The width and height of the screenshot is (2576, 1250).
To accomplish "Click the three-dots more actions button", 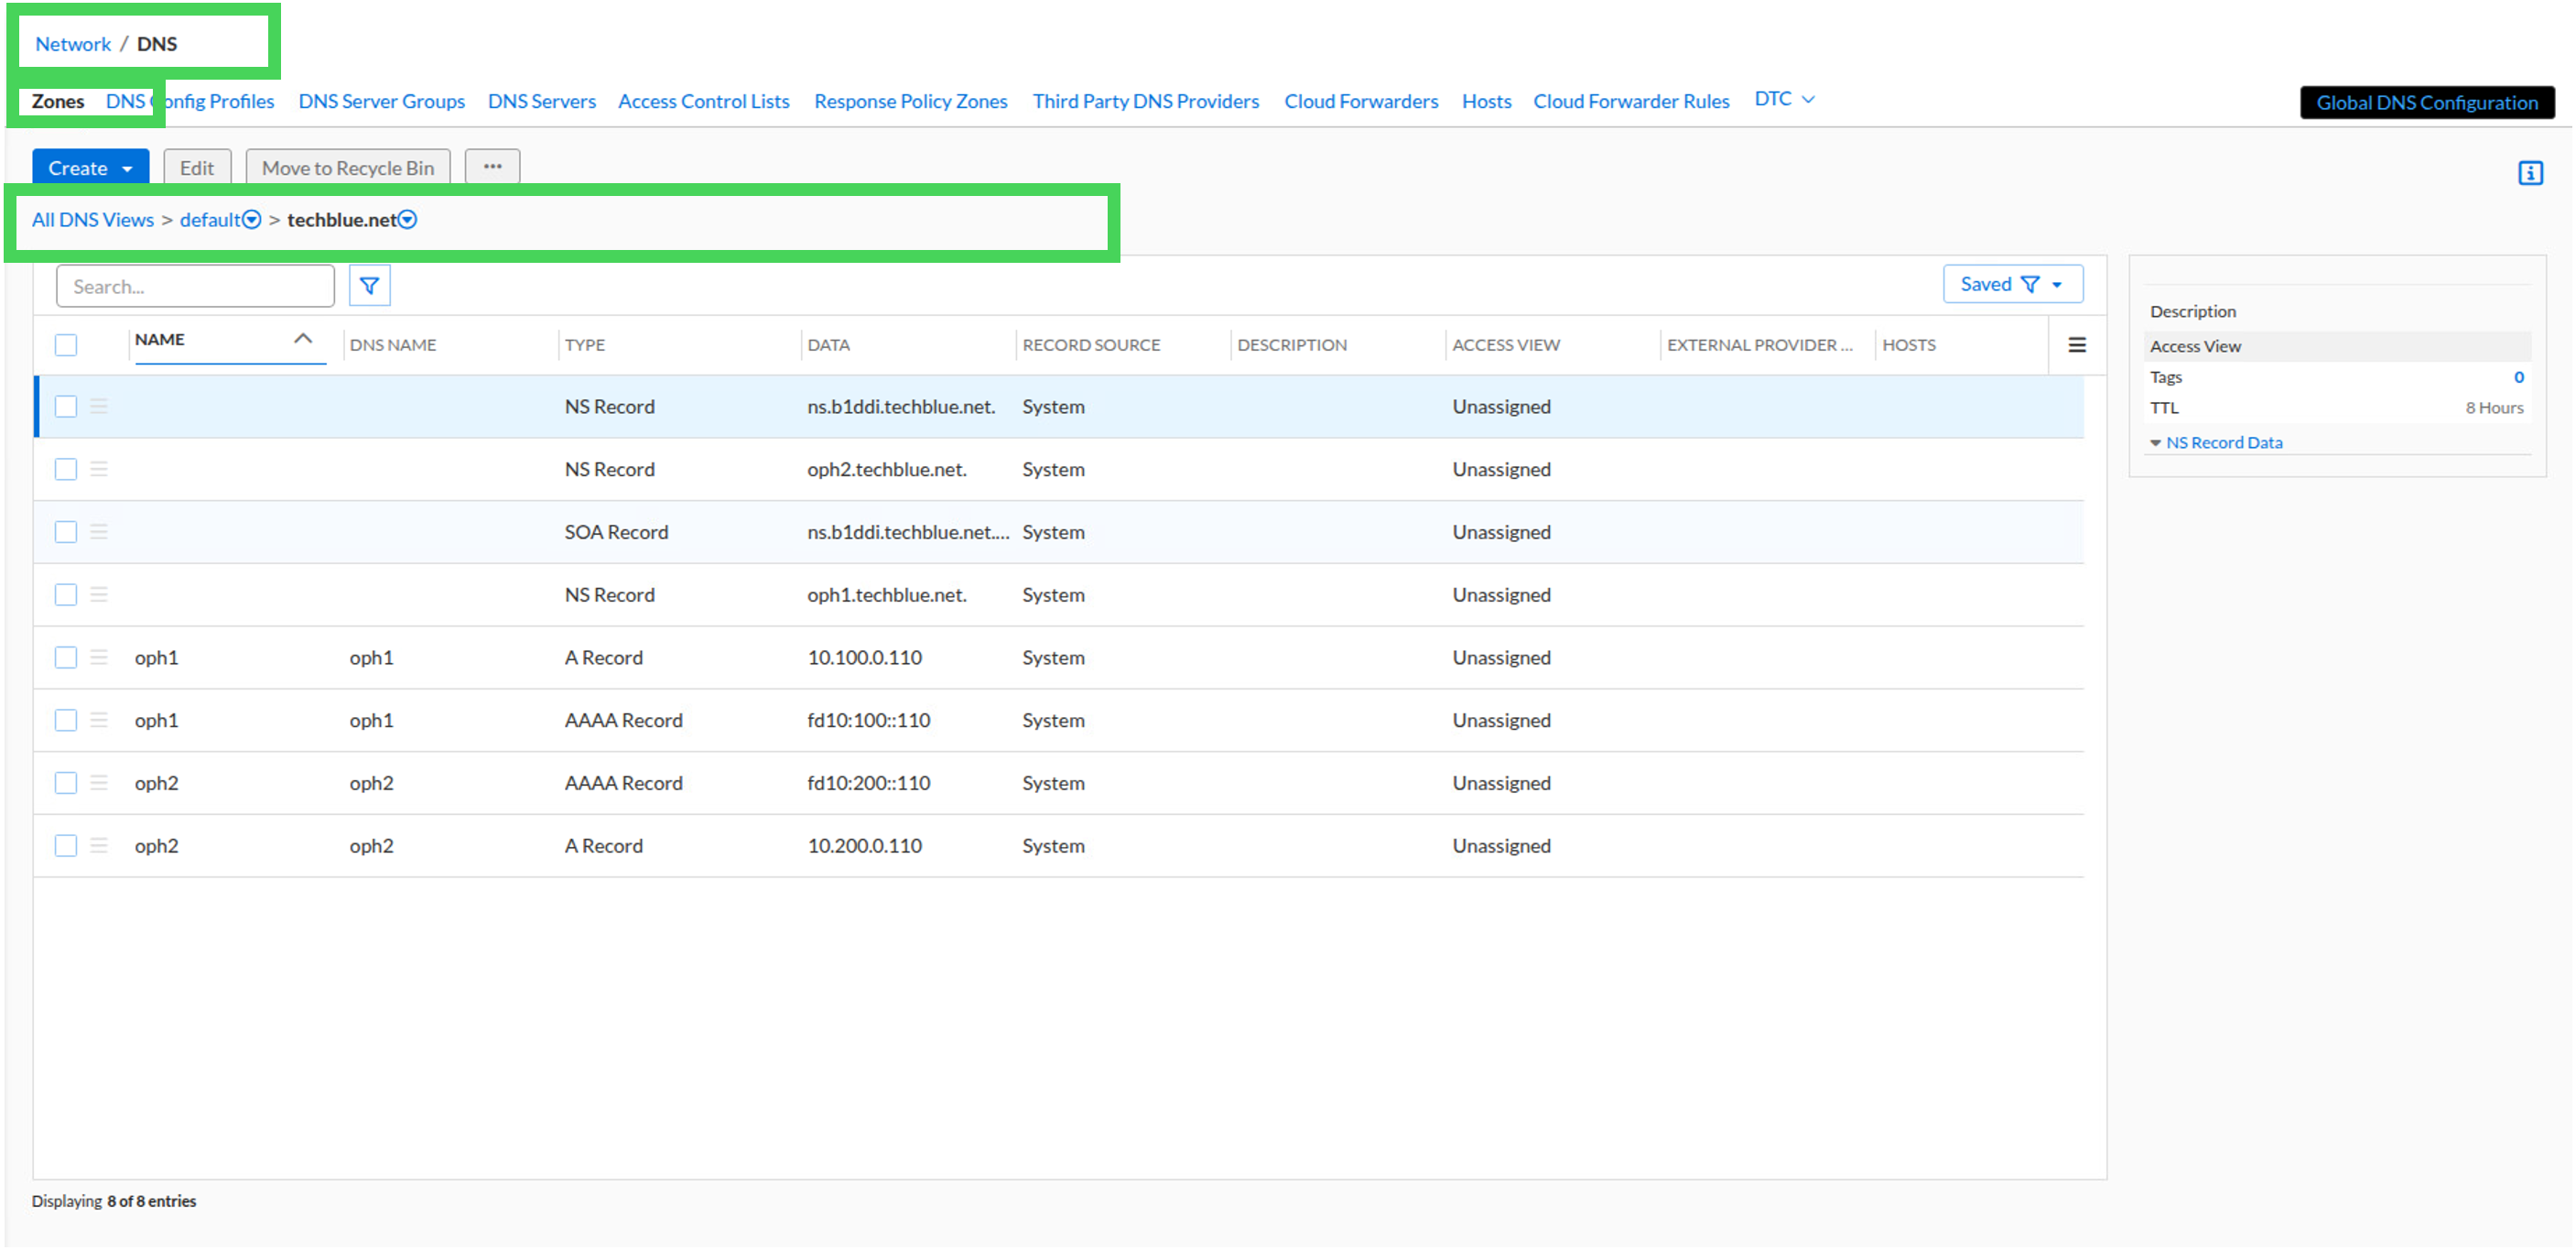I will point(492,167).
